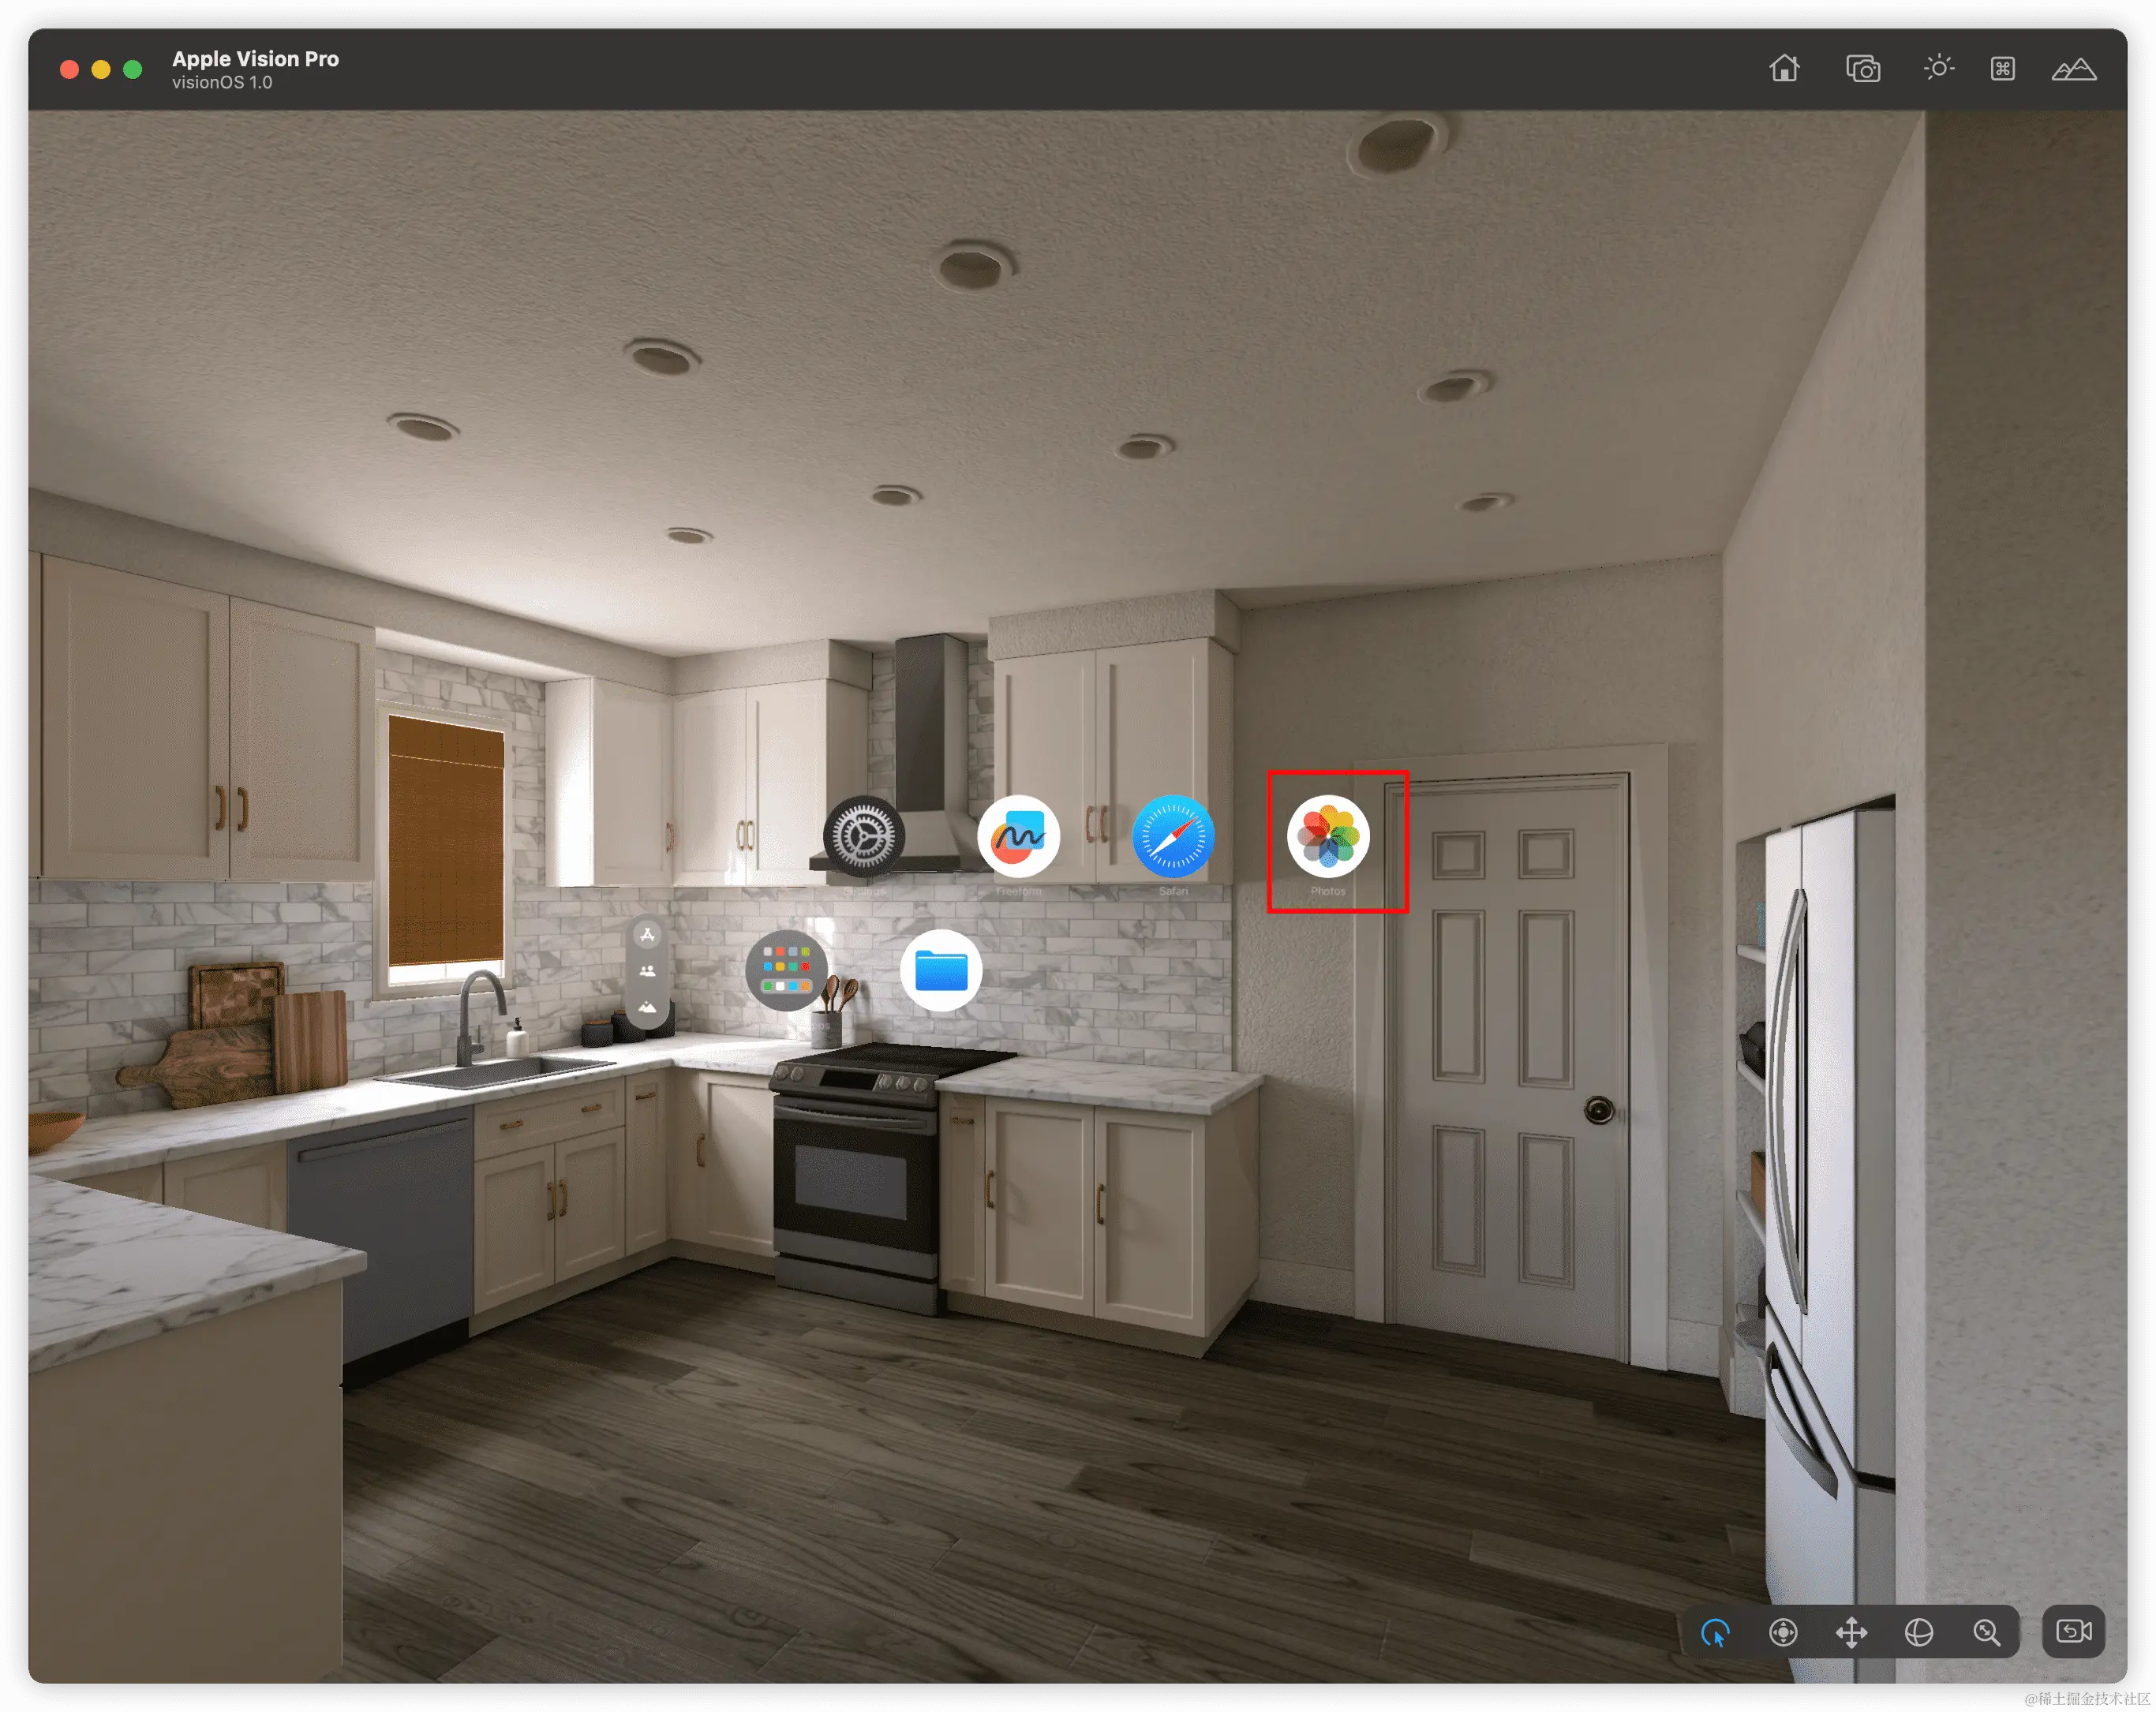Click the green full screen button
Screen dimensions: 2156x1712
coord(132,69)
